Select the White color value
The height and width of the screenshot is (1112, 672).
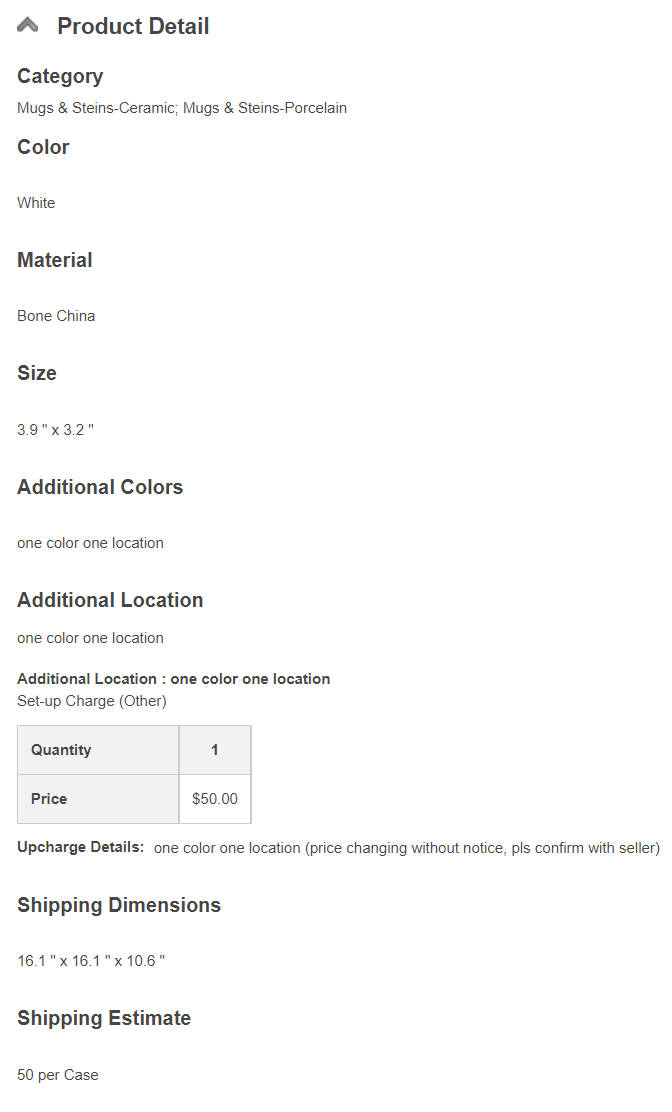tap(36, 203)
